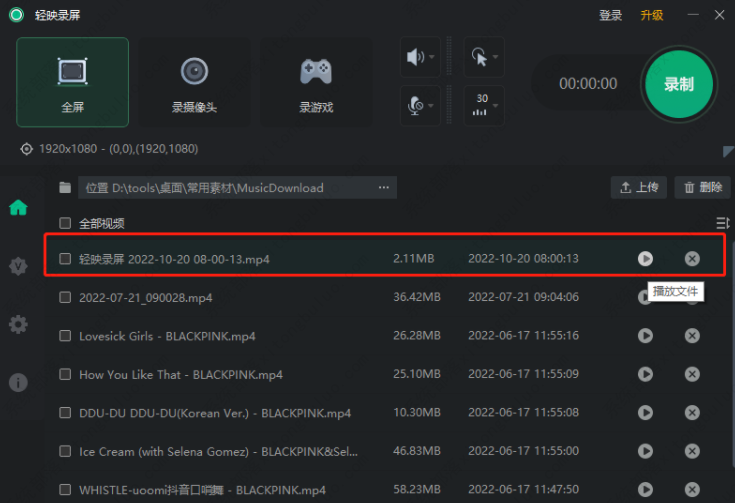Switch to 录摄像头 webcam recording mode
This screenshot has width=735, height=503.
tap(194, 82)
